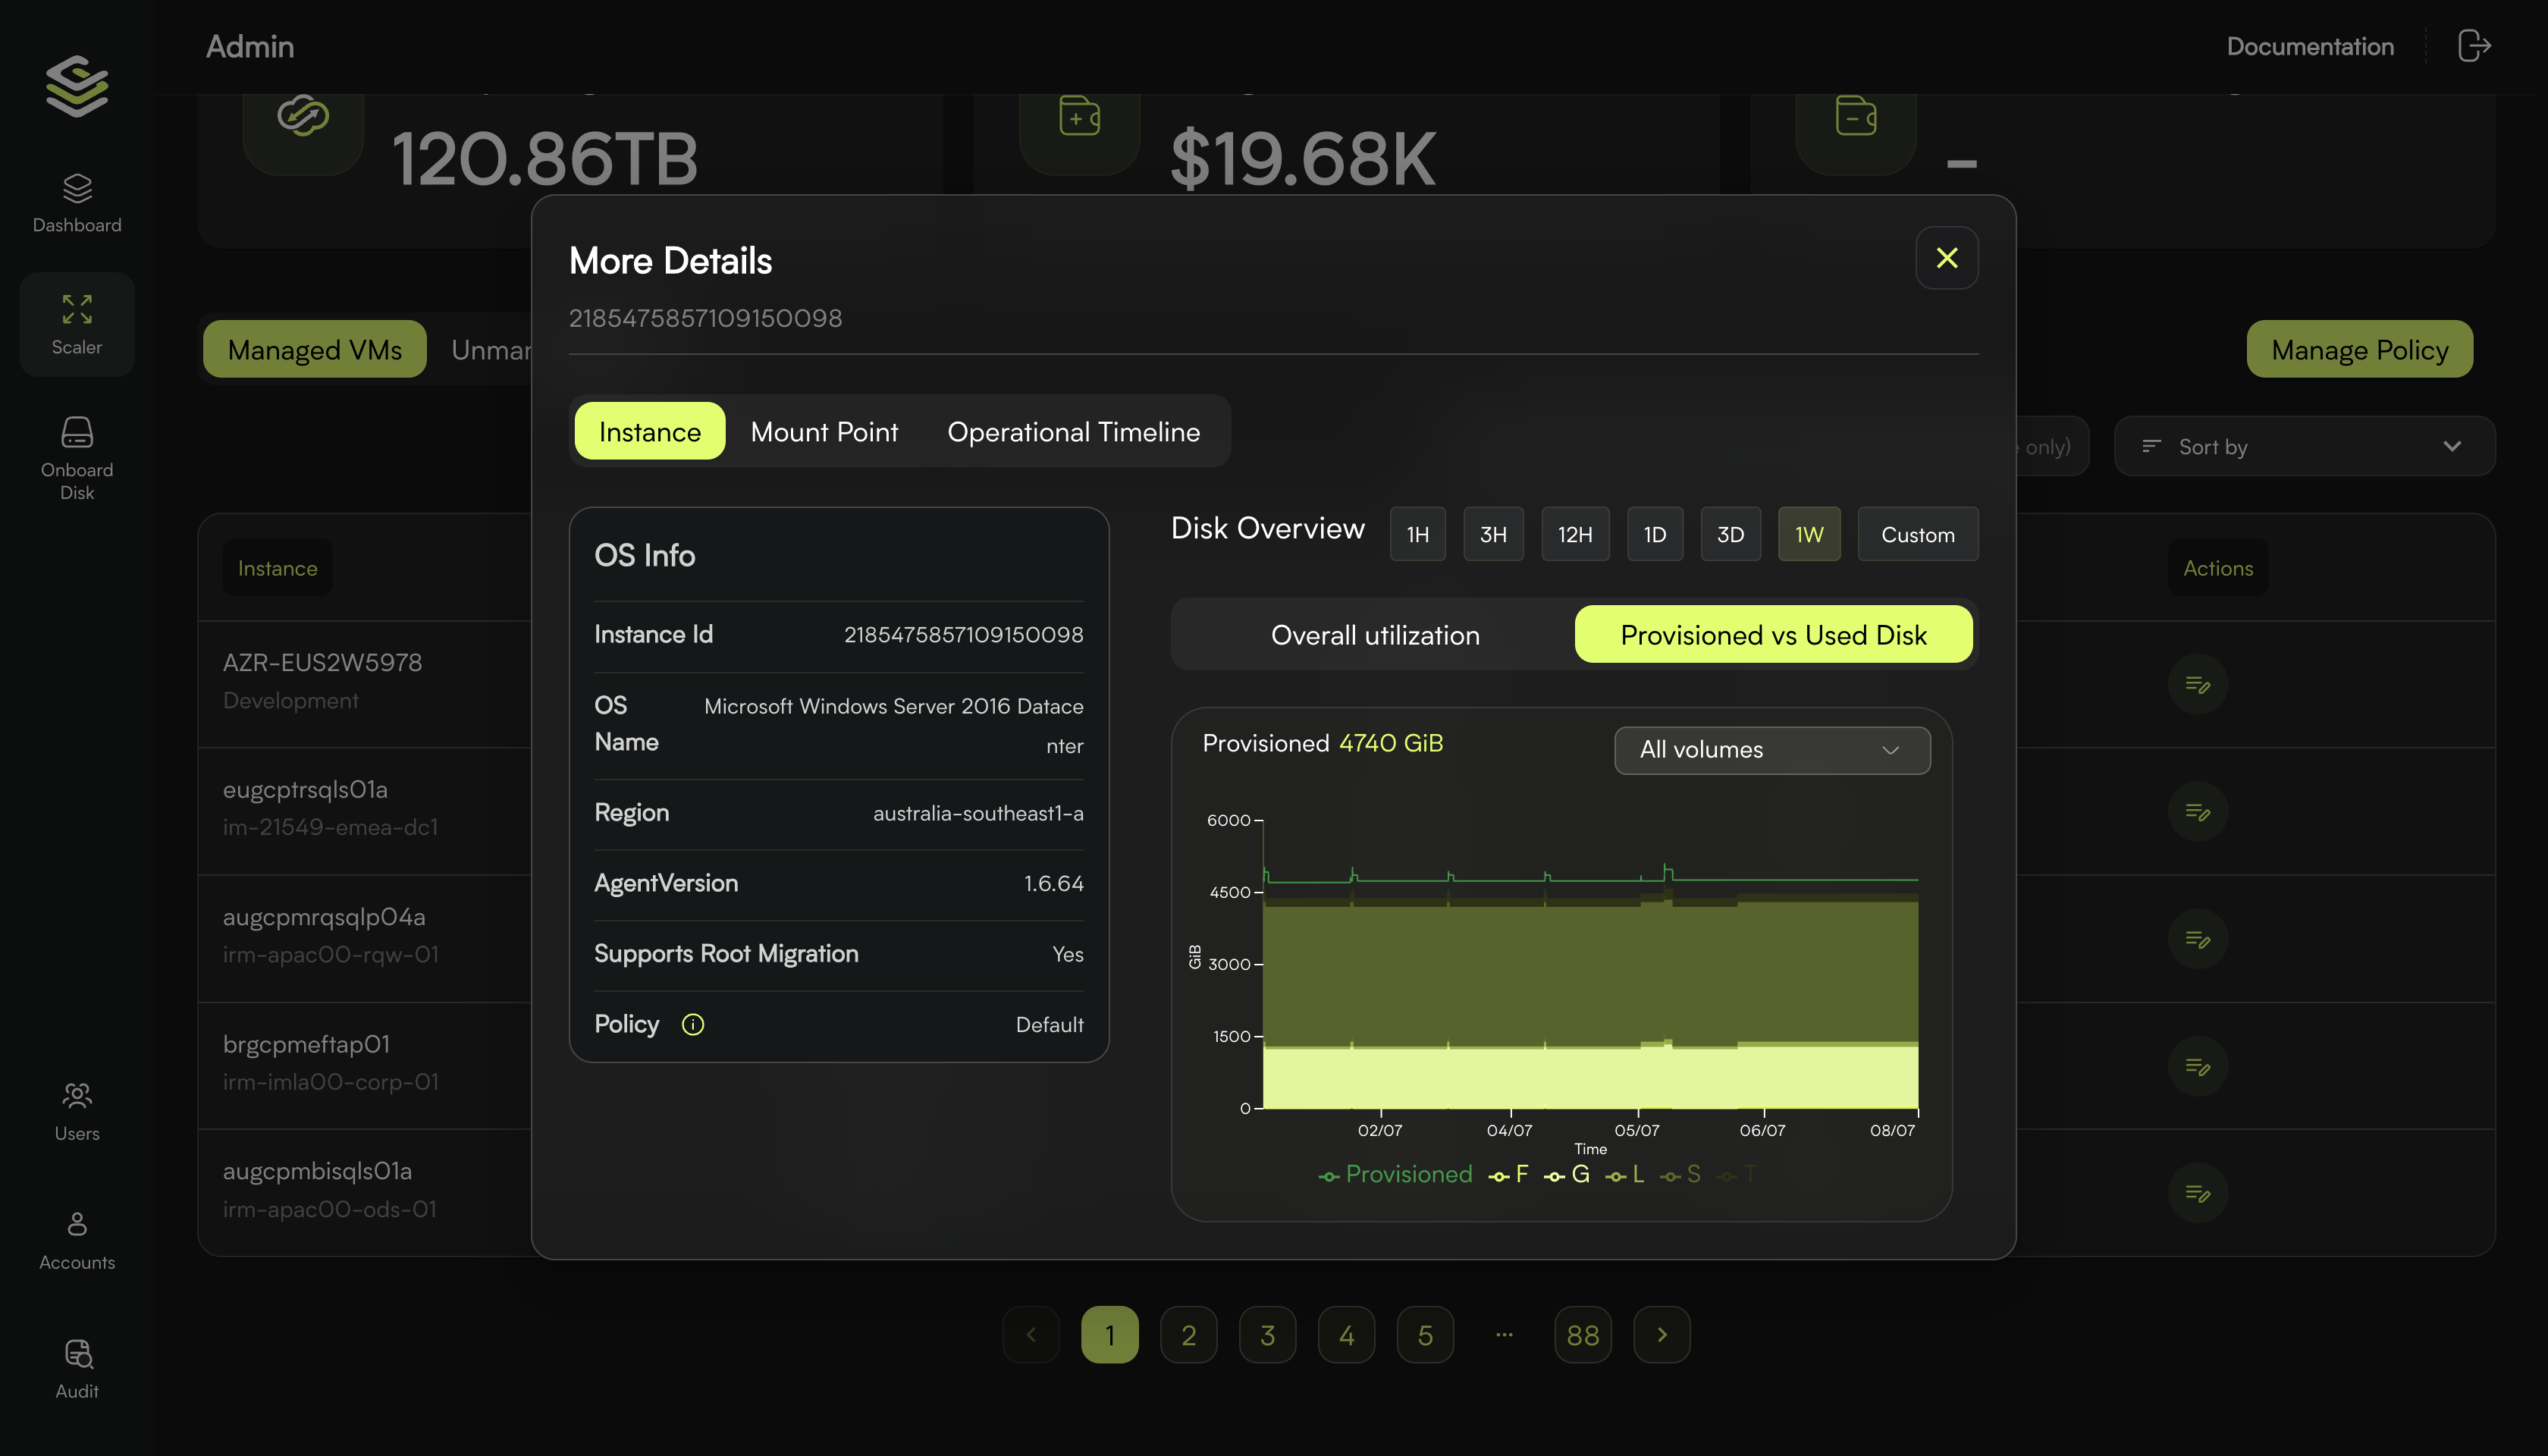
Task: Close the More Details dialog
Action: 1946,258
